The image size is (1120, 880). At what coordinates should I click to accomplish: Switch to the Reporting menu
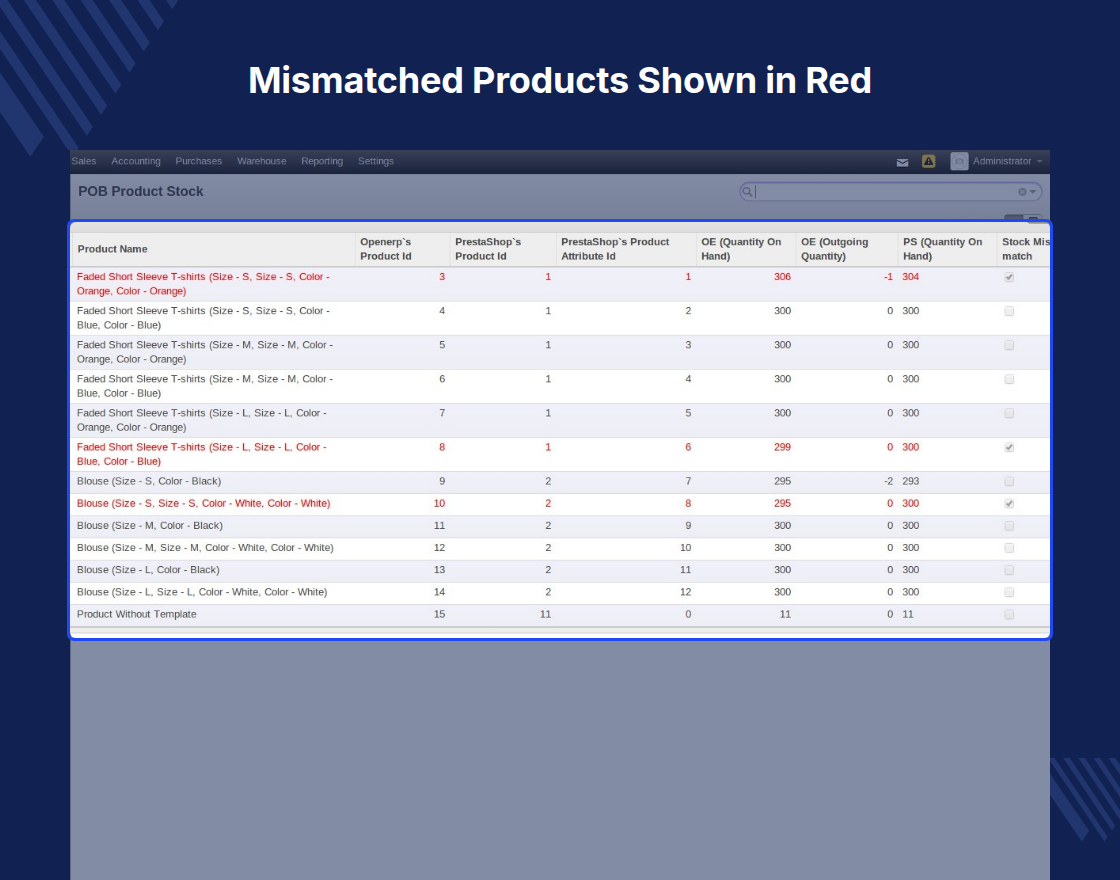(x=322, y=161)
